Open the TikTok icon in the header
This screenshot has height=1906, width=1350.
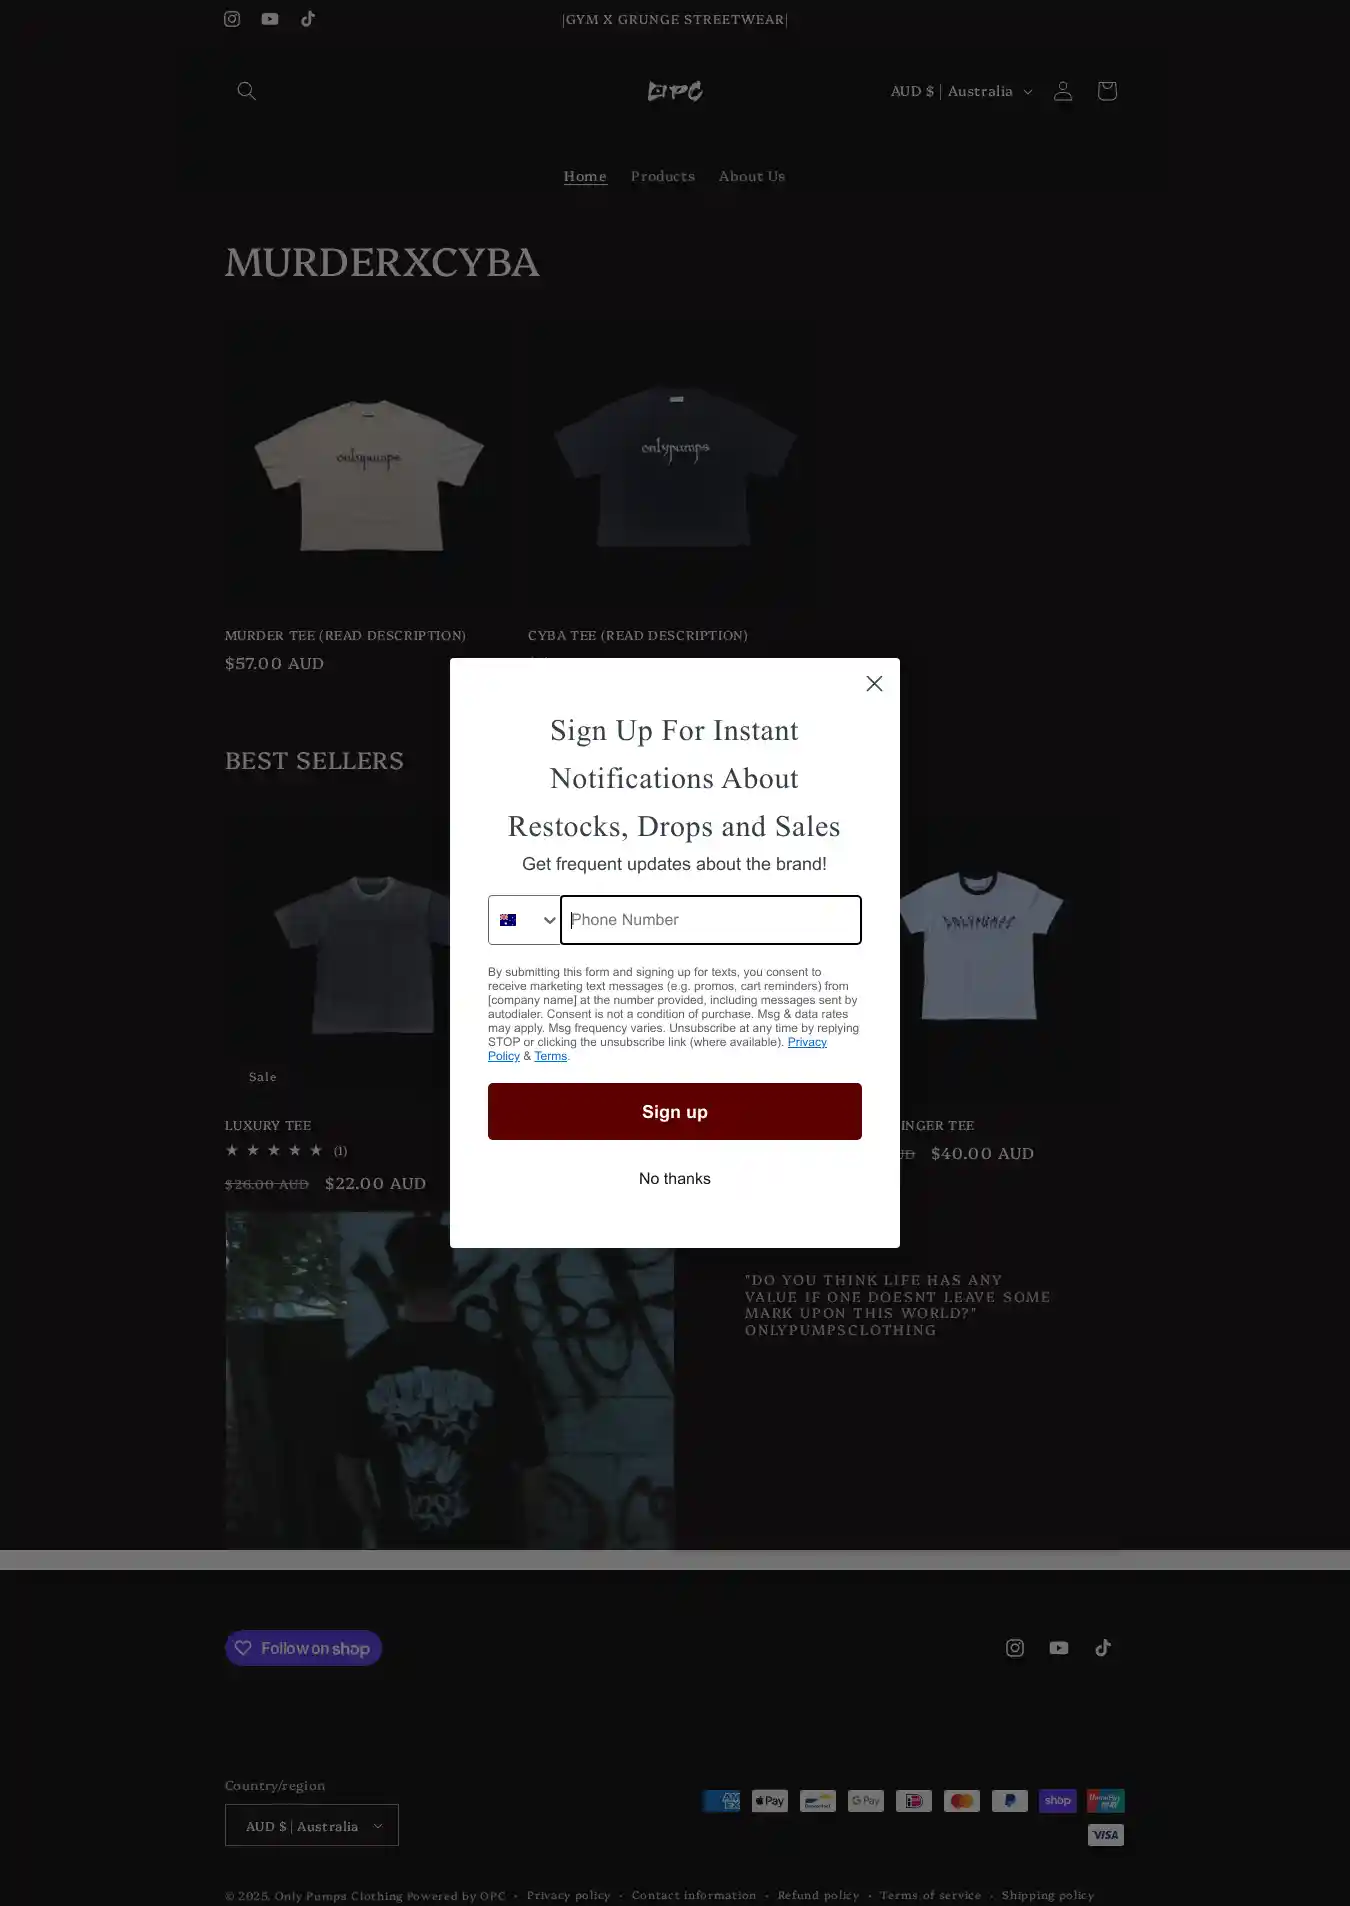point(308,19)
